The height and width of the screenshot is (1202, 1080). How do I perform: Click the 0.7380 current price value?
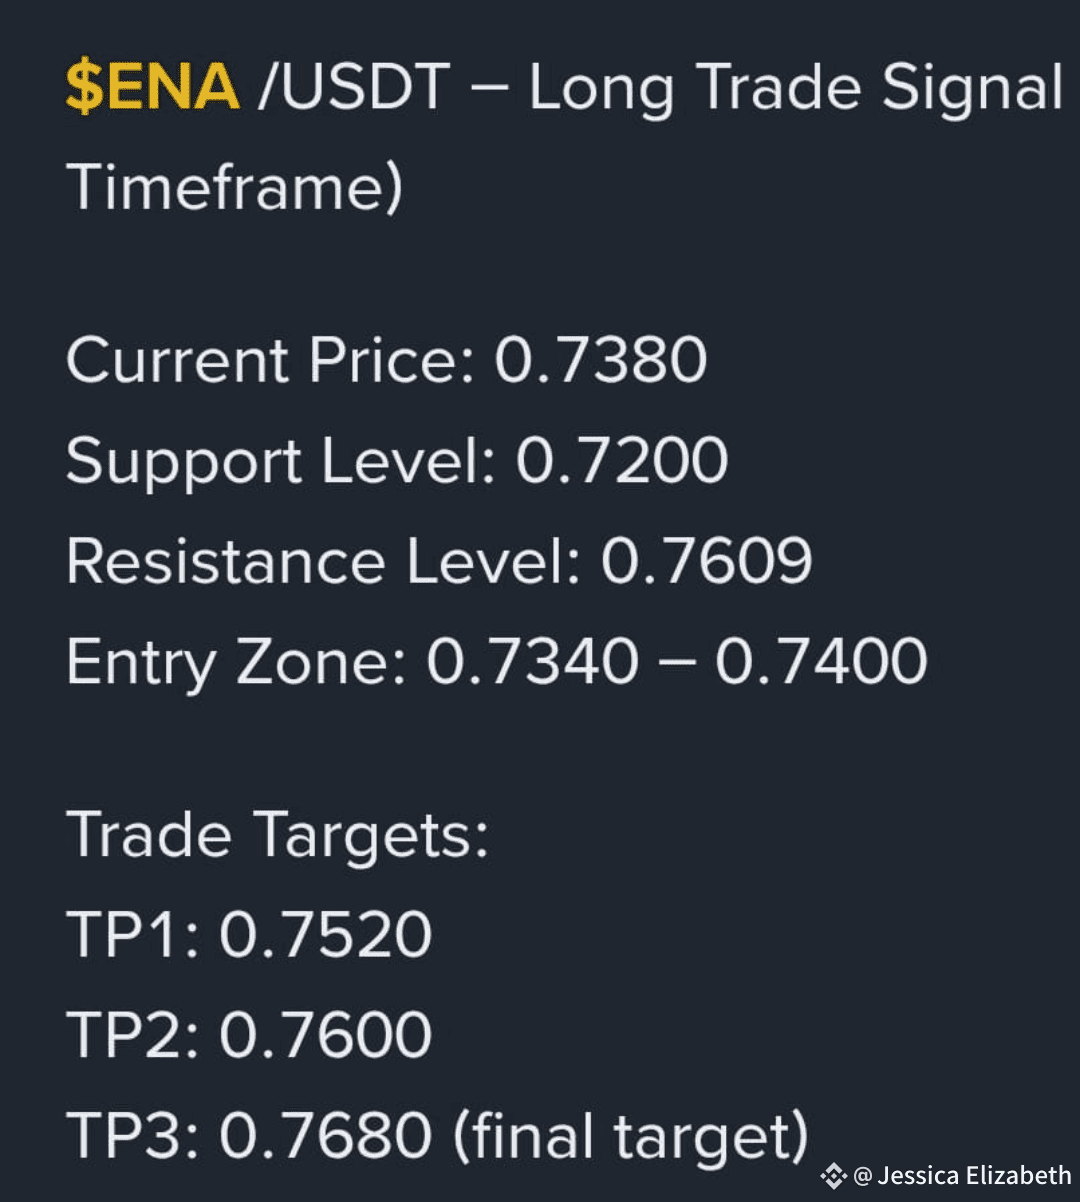coord(602,360)
